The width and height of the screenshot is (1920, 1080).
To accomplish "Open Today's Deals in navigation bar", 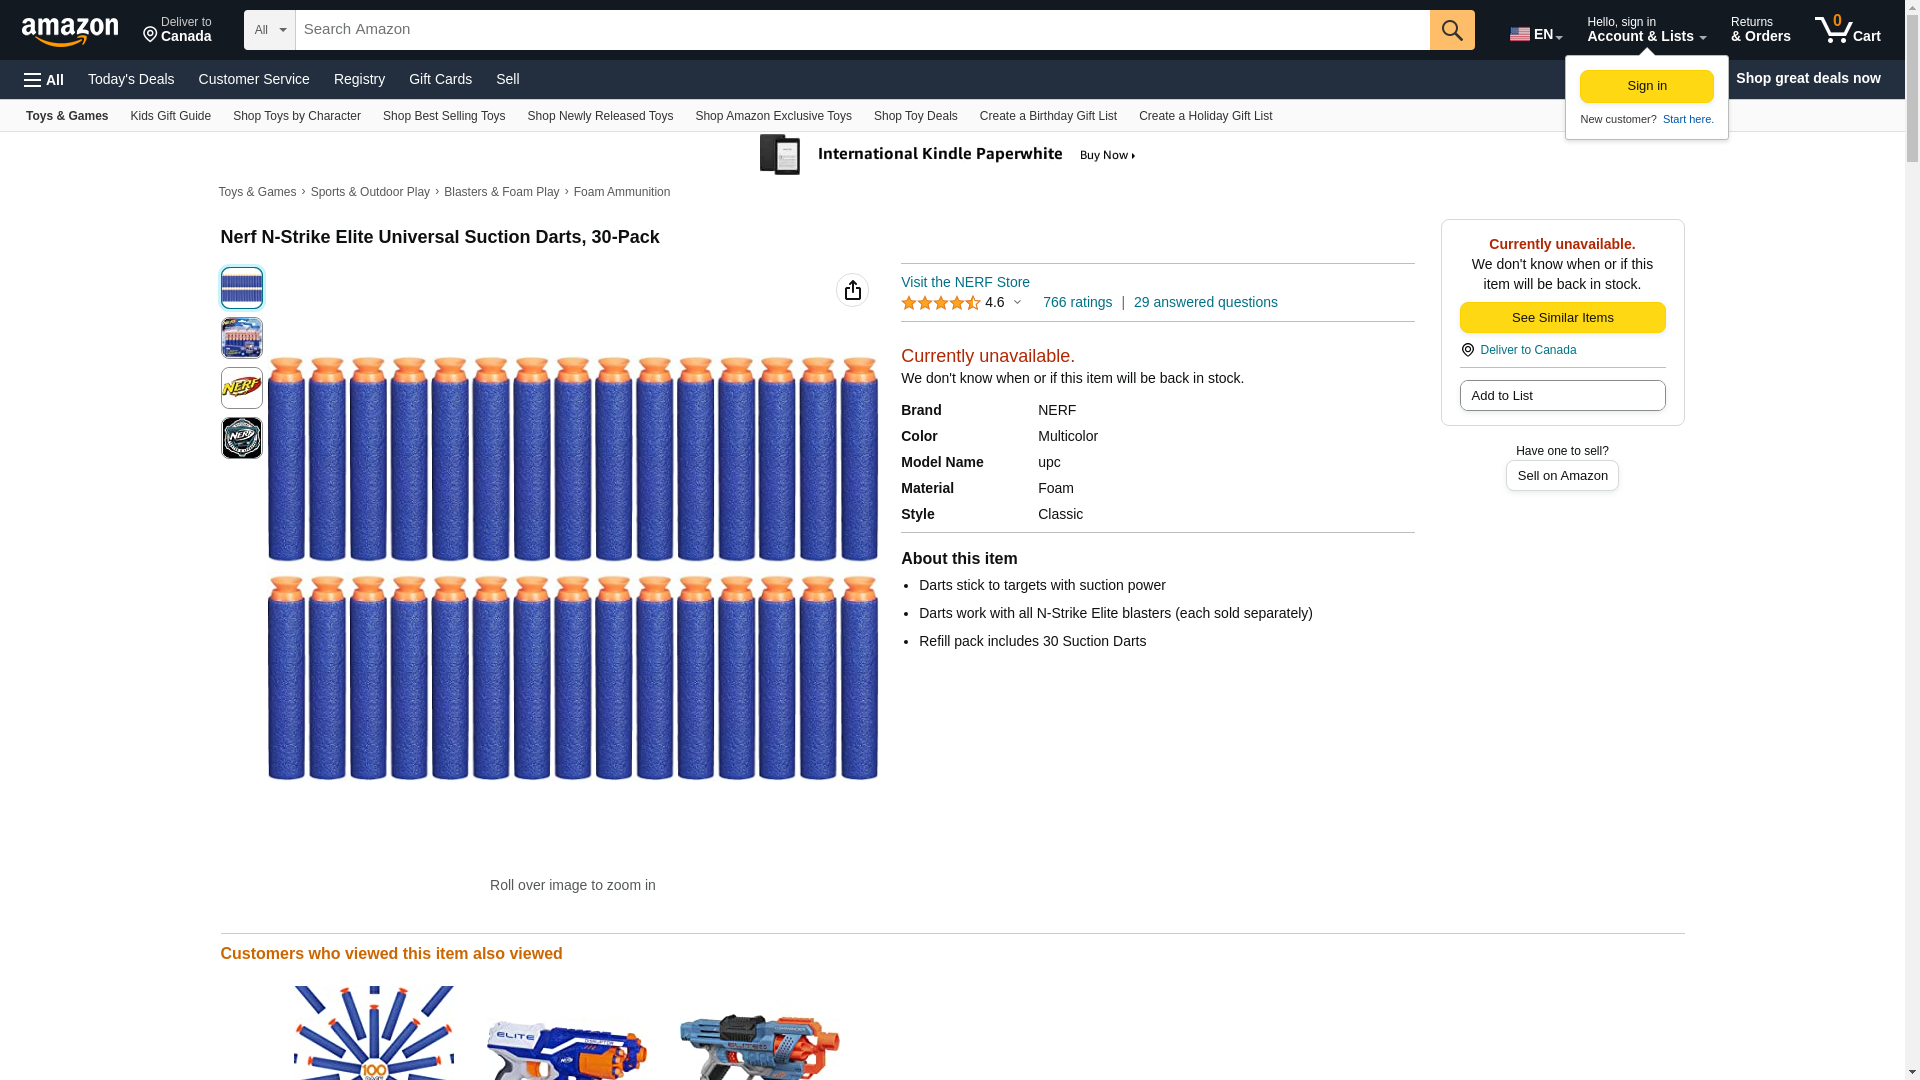I will click(x=131, y=79).
